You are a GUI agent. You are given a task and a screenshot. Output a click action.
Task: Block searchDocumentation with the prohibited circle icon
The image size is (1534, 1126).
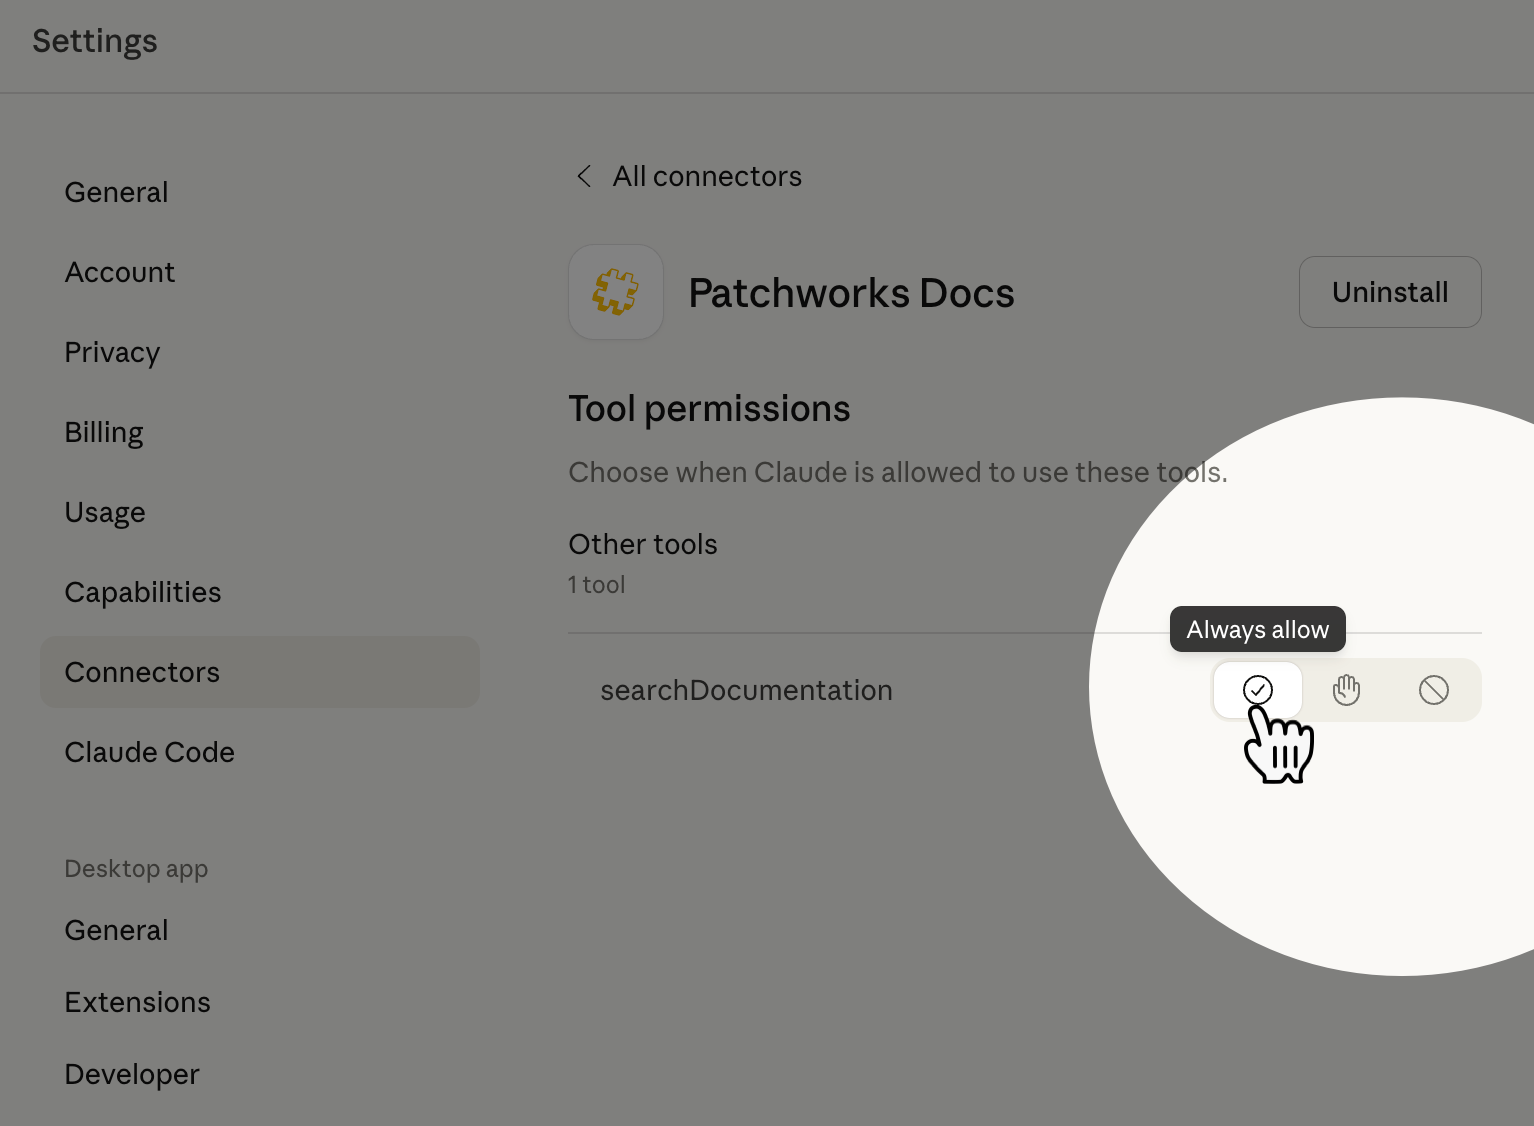pyautogui.click(x=1433, y=690)
